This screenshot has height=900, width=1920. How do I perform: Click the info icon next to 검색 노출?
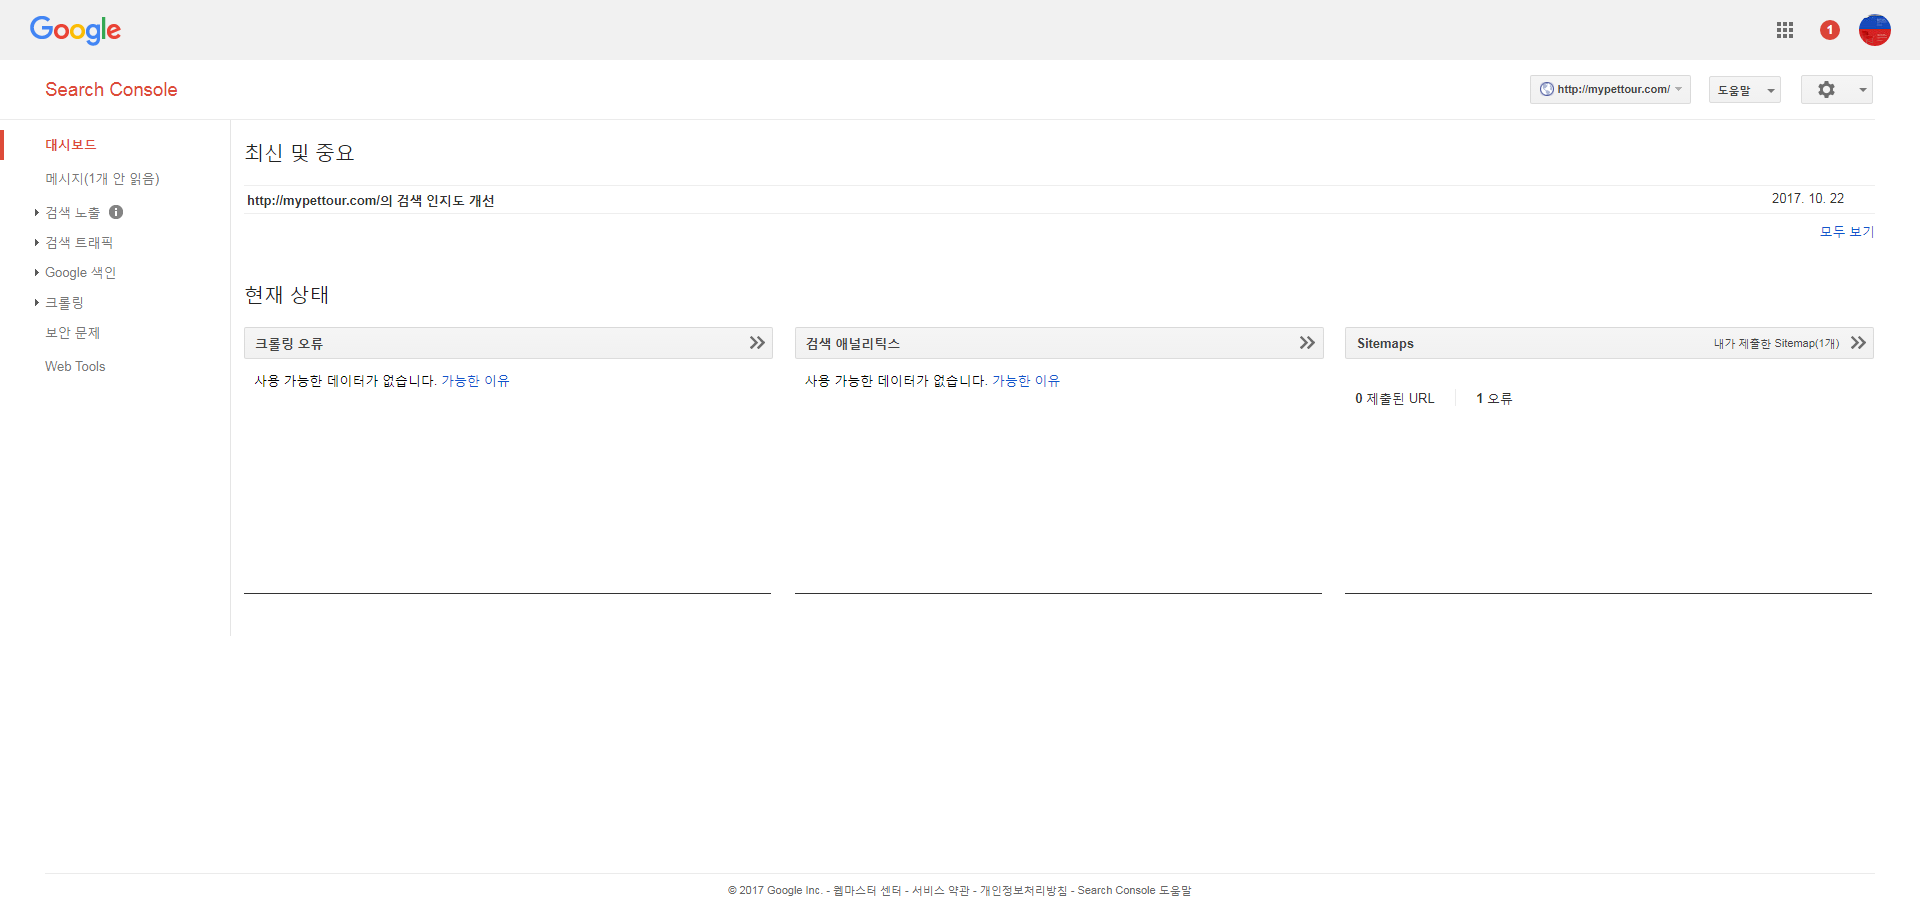pyautogui.click(x=116, y=212)
